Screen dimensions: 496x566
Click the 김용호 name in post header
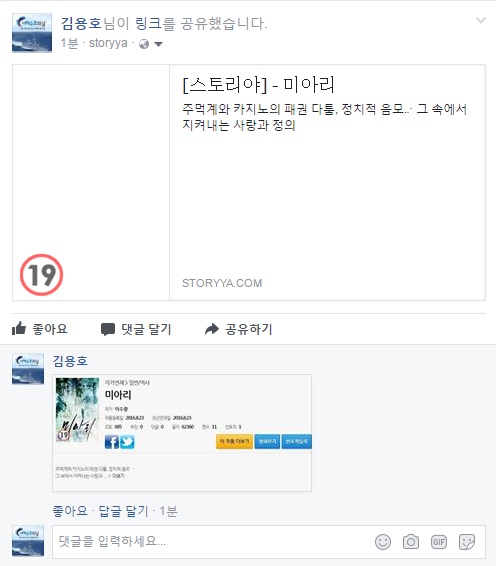81,23
